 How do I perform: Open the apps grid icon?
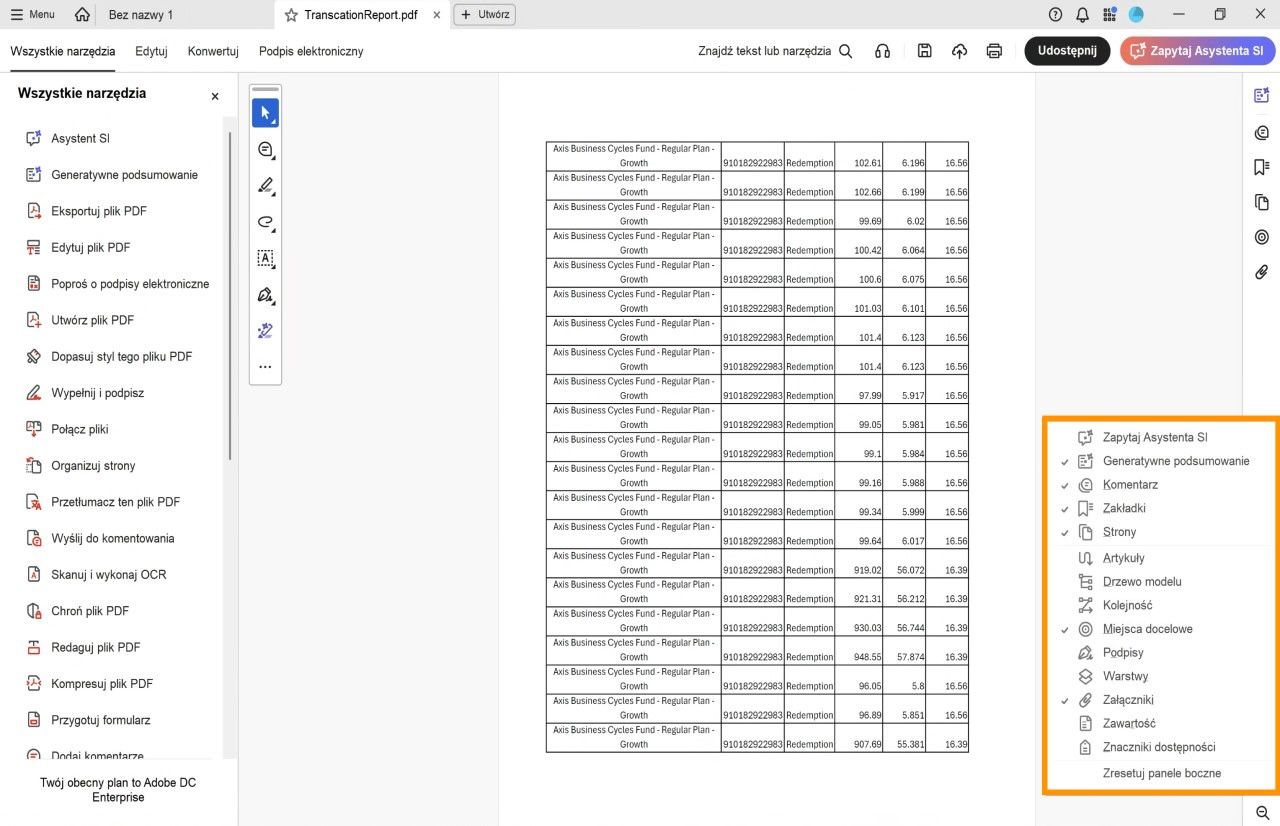(1110, 15)
